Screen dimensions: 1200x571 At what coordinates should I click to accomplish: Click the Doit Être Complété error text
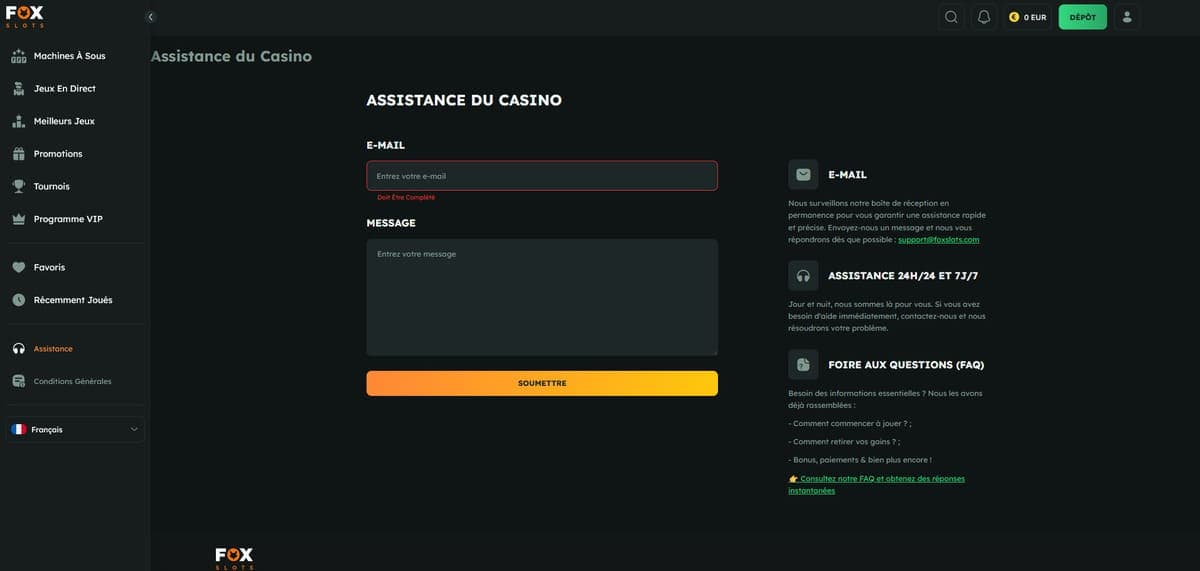click(x=406, y=197)
